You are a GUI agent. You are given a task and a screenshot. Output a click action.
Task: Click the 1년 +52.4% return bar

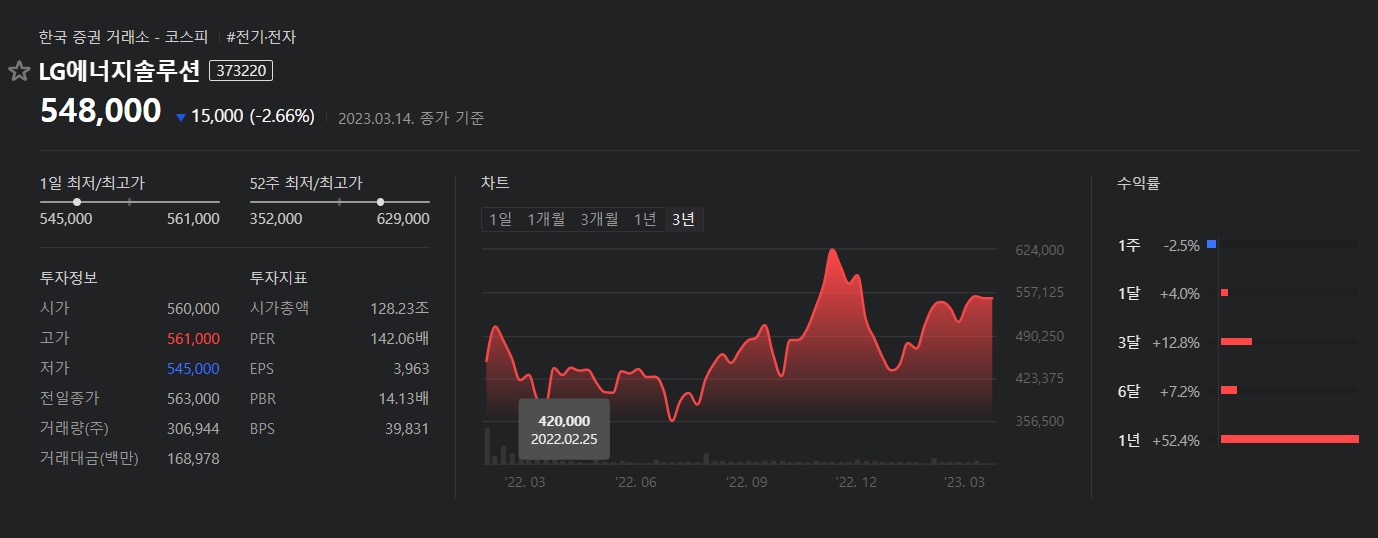tap(1290, 439)
